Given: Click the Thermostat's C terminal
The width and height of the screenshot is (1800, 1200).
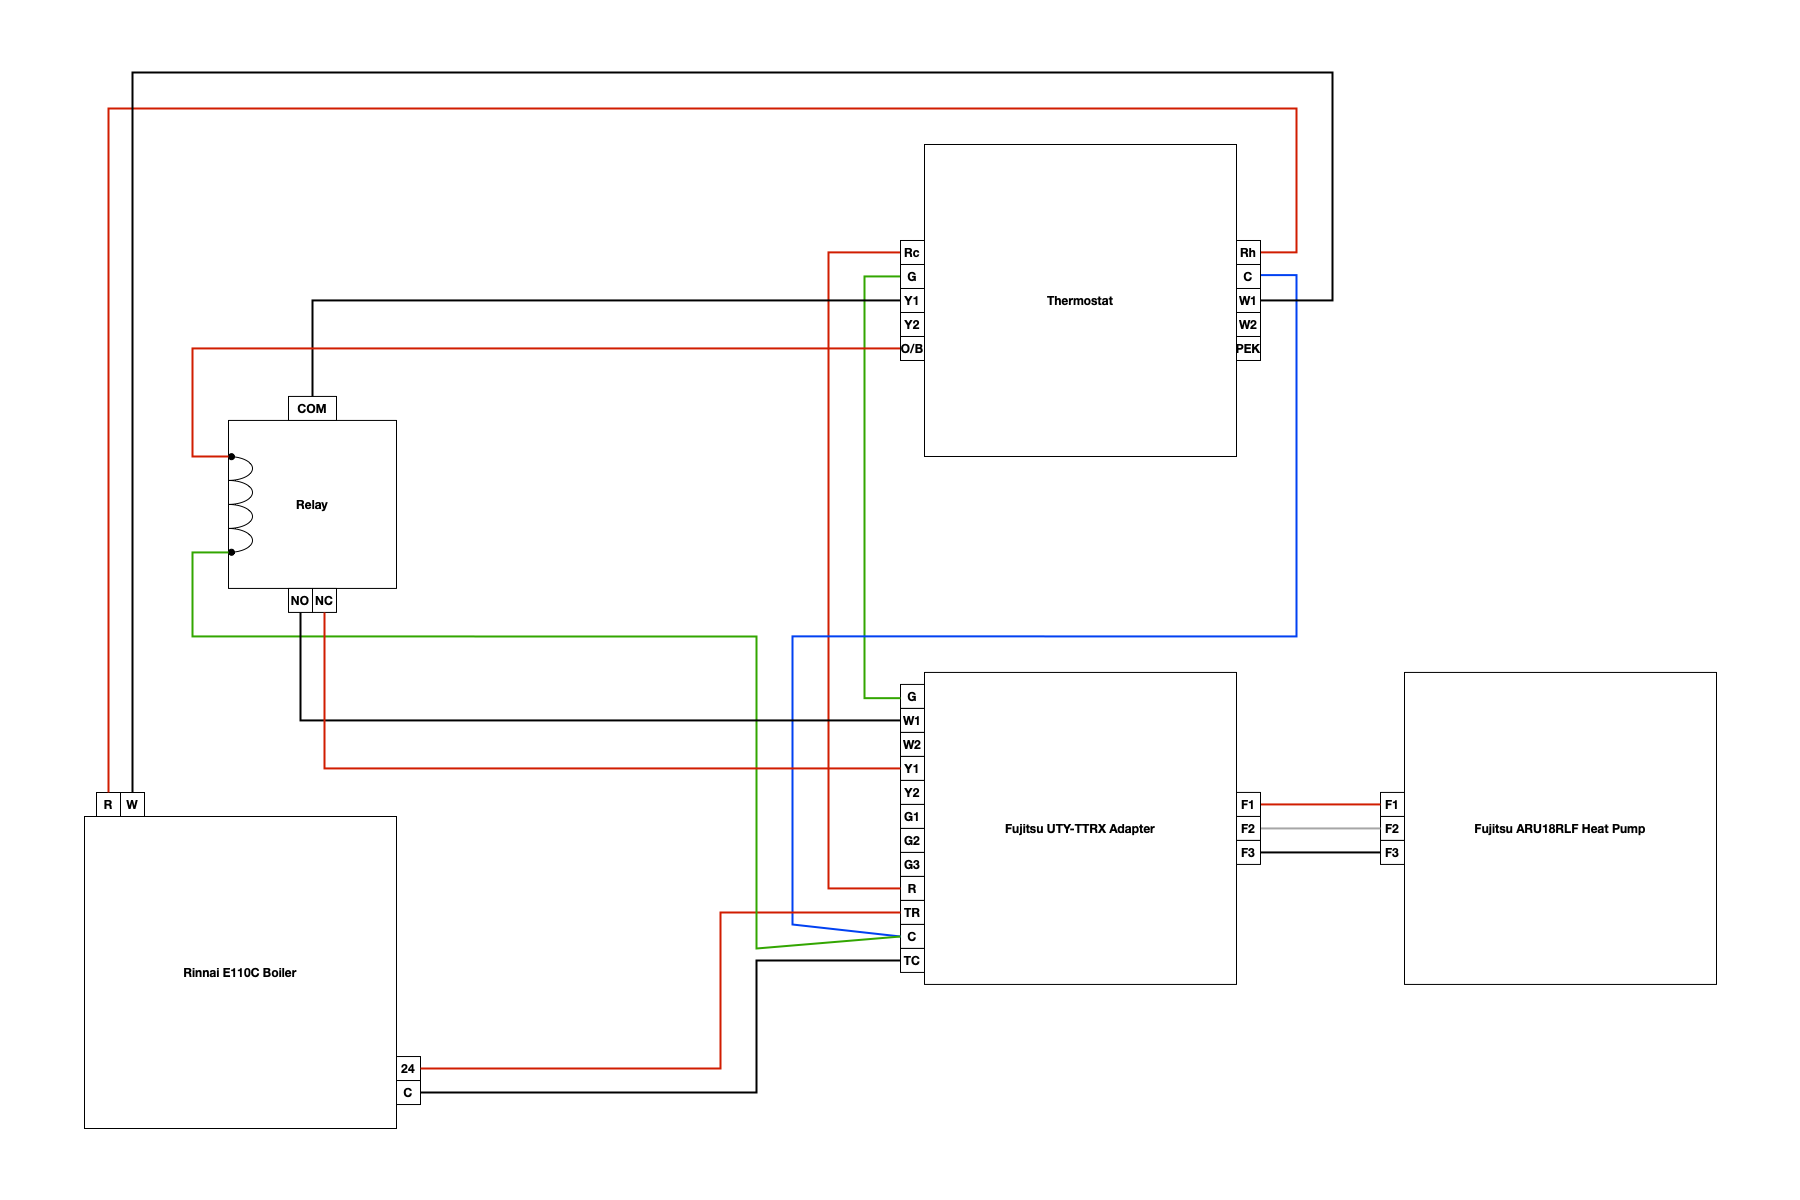Looking at the screenshot, I should [1248, 277].
